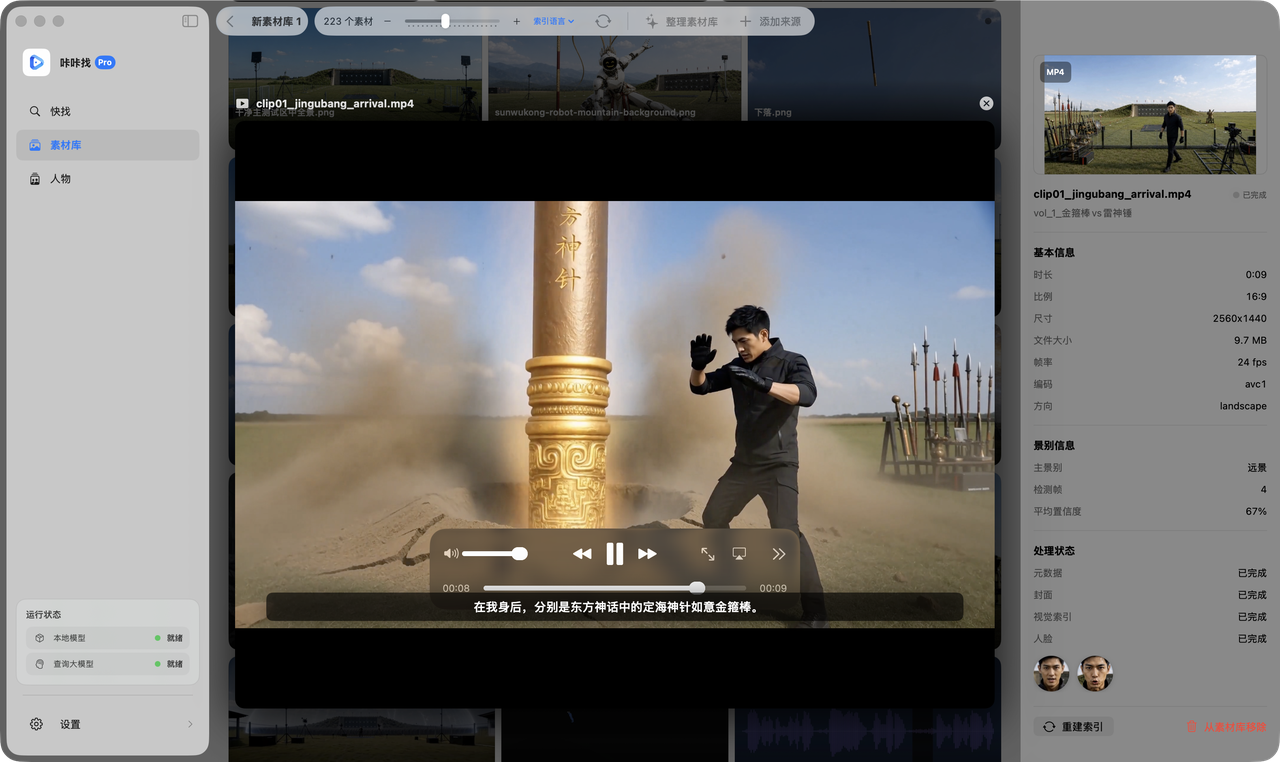
Task: Click the 24 fps frame rate value
Action: [x=1252, y=362]
